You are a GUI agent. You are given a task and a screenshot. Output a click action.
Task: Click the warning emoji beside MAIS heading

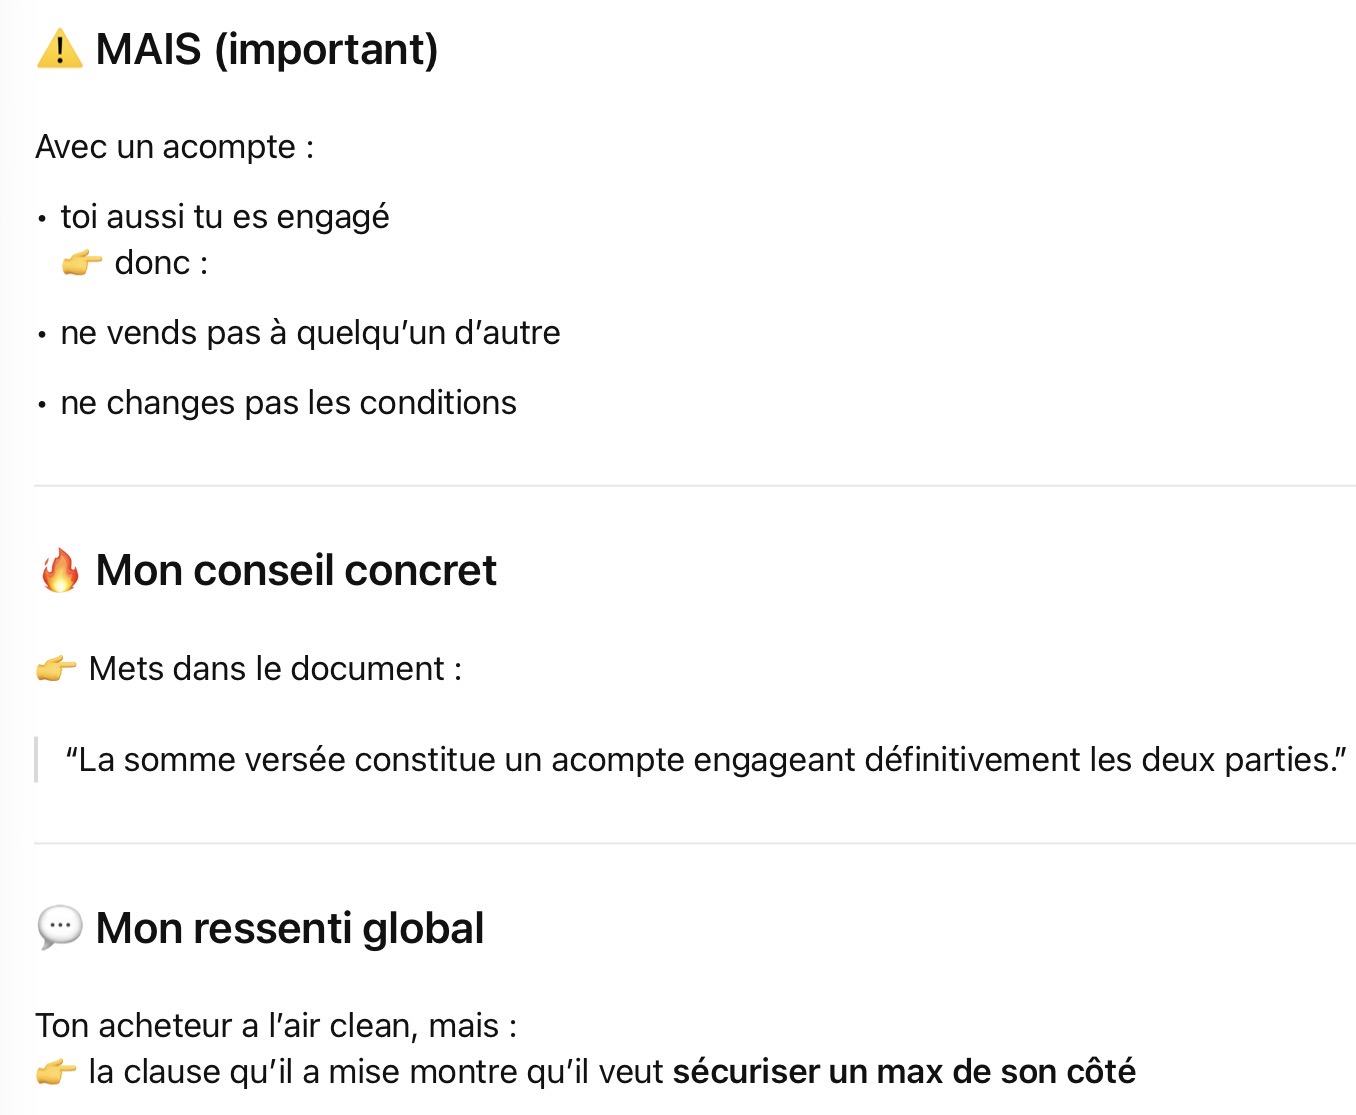tap(59, 49)
